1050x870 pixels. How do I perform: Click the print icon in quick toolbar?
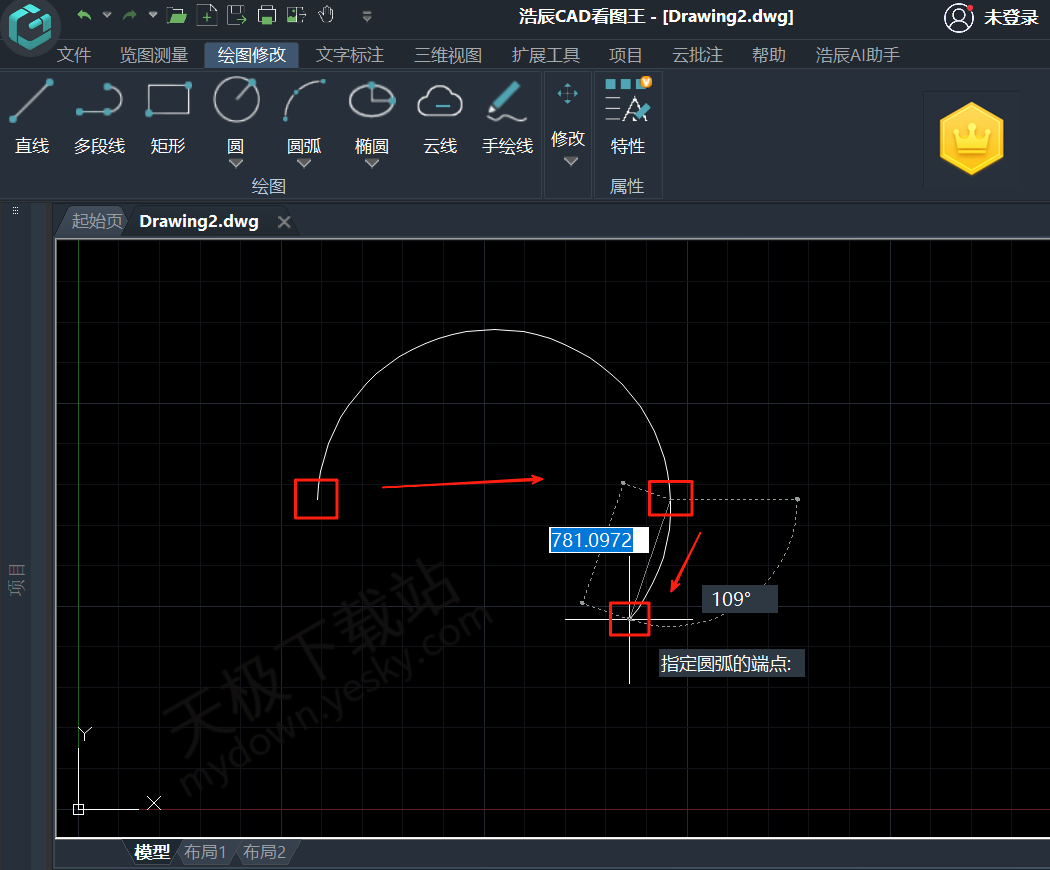(267, 15)
